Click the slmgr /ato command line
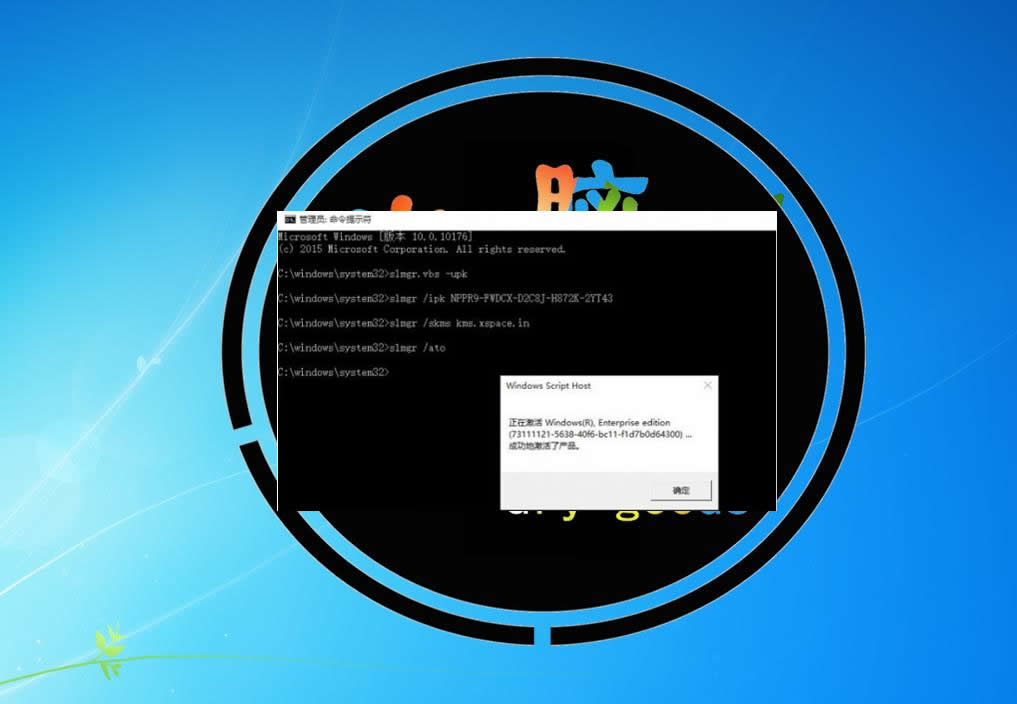The width and height of the screenshot is (1017, 704). tap(361, 347)
